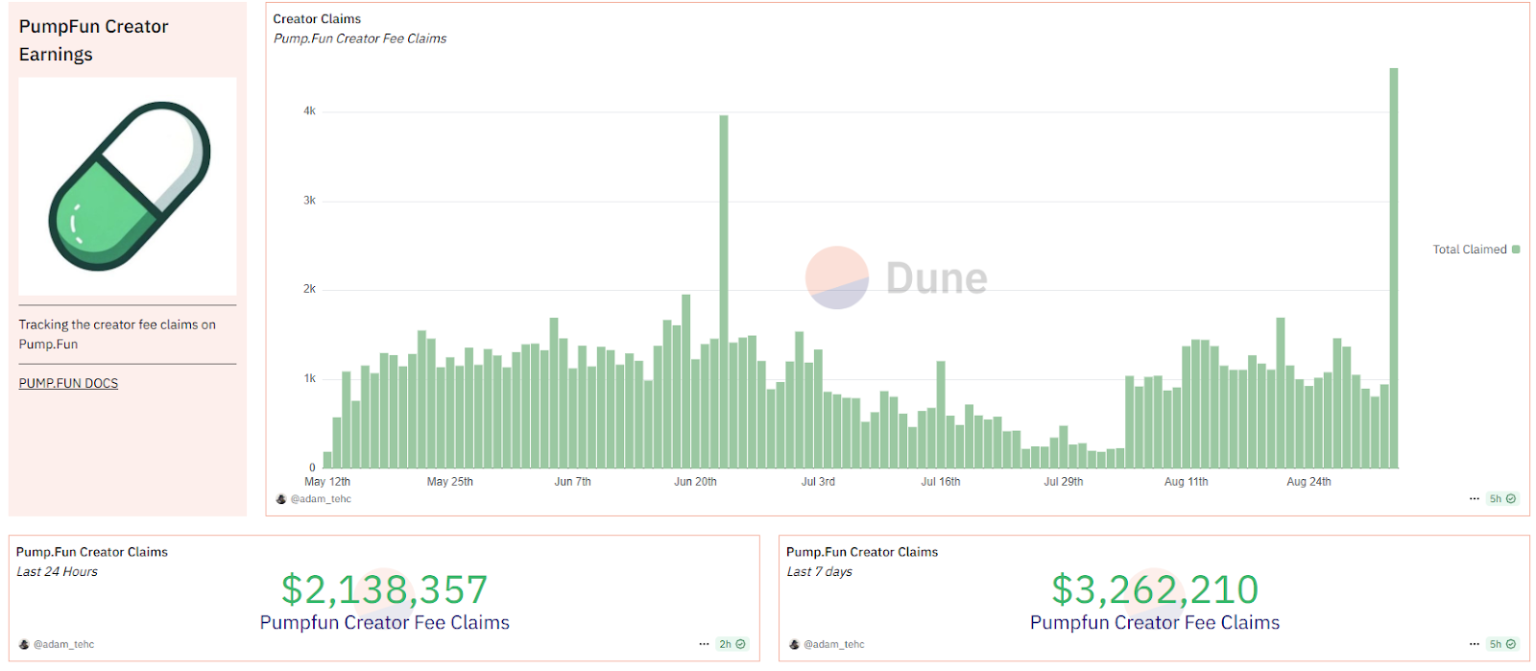
Task: Click the green pill logo image
Action: [x=128, y=186]
